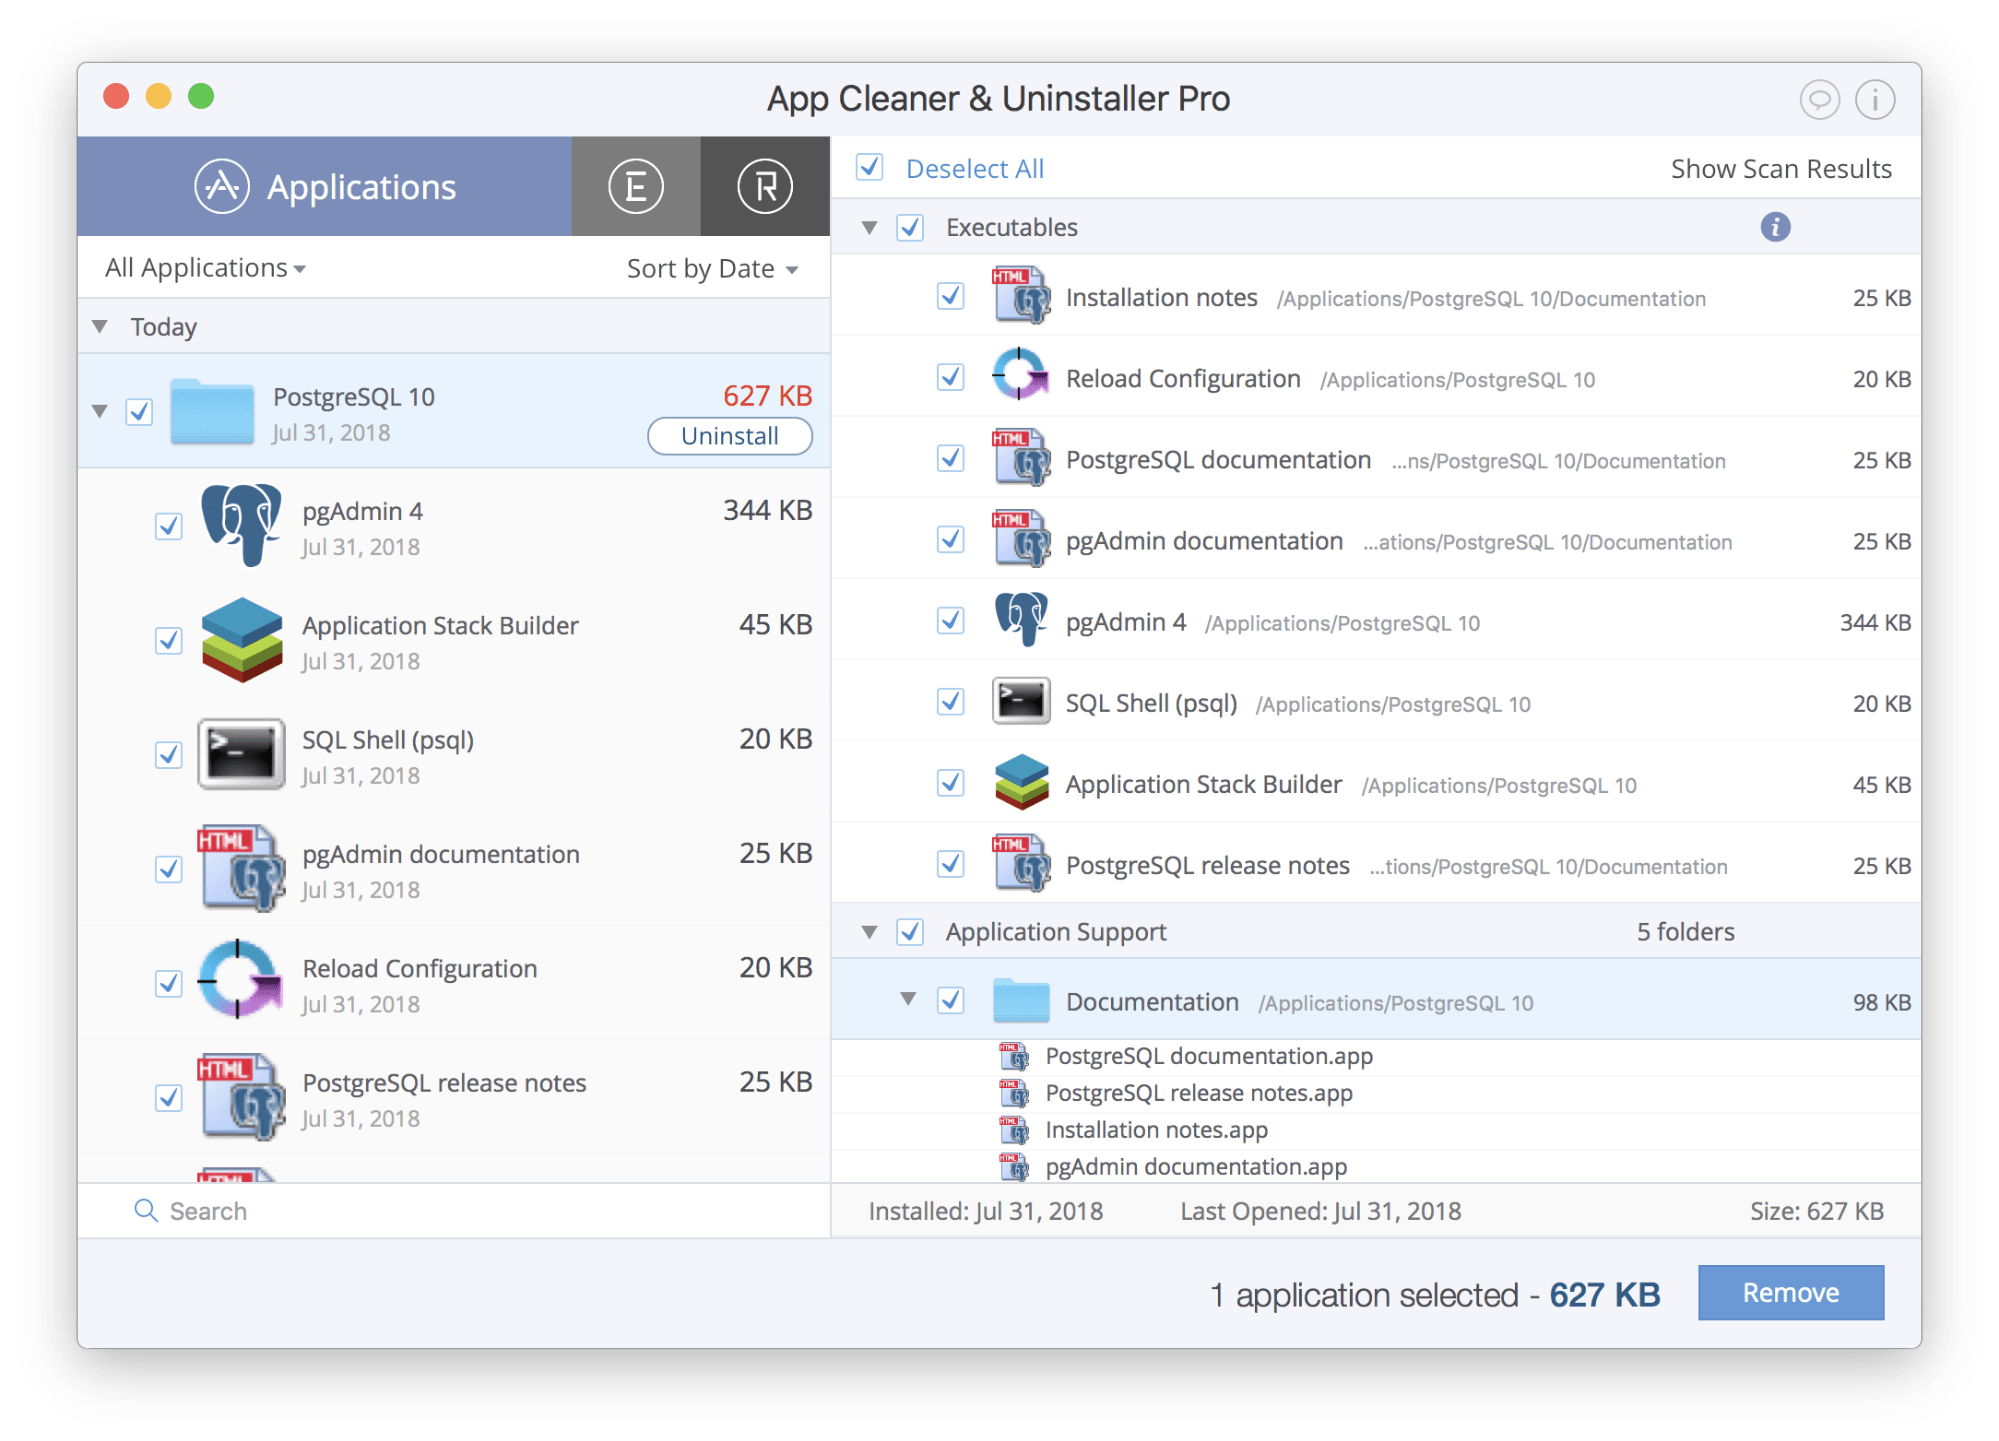The width and height of the screenshot is (1999, 1441).
Task: Select the SQL Shell terminal icon
Action: pos(241,754)
